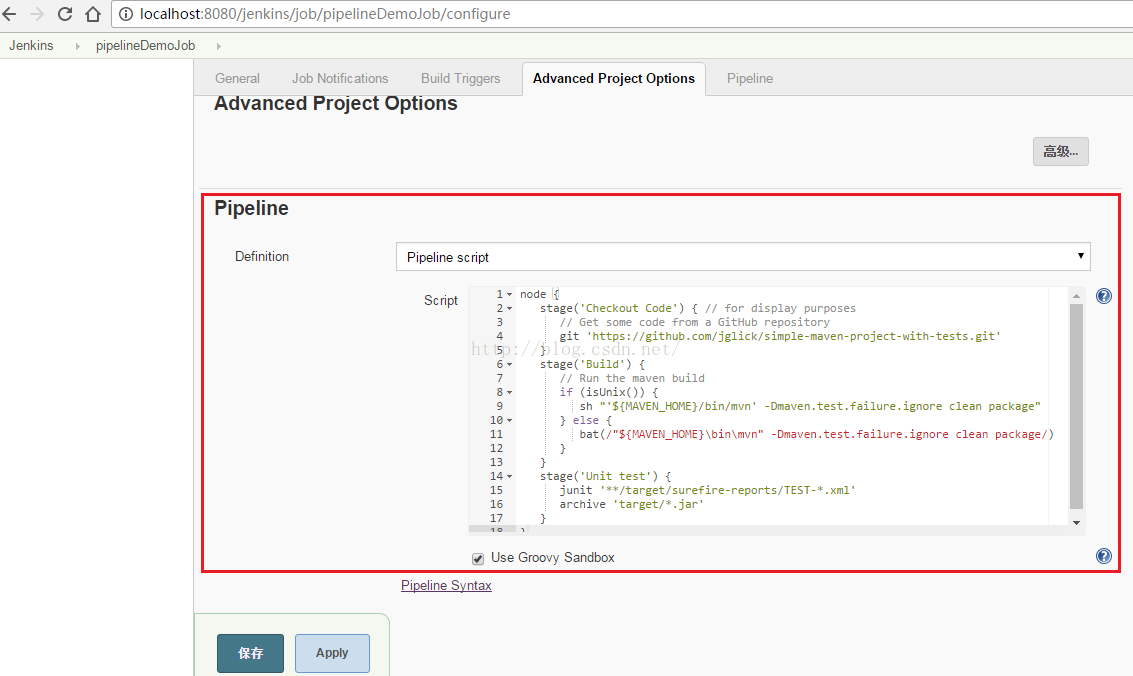
Task: Open the Definition Pipeline script dropdown
Action: pos(743,257)
